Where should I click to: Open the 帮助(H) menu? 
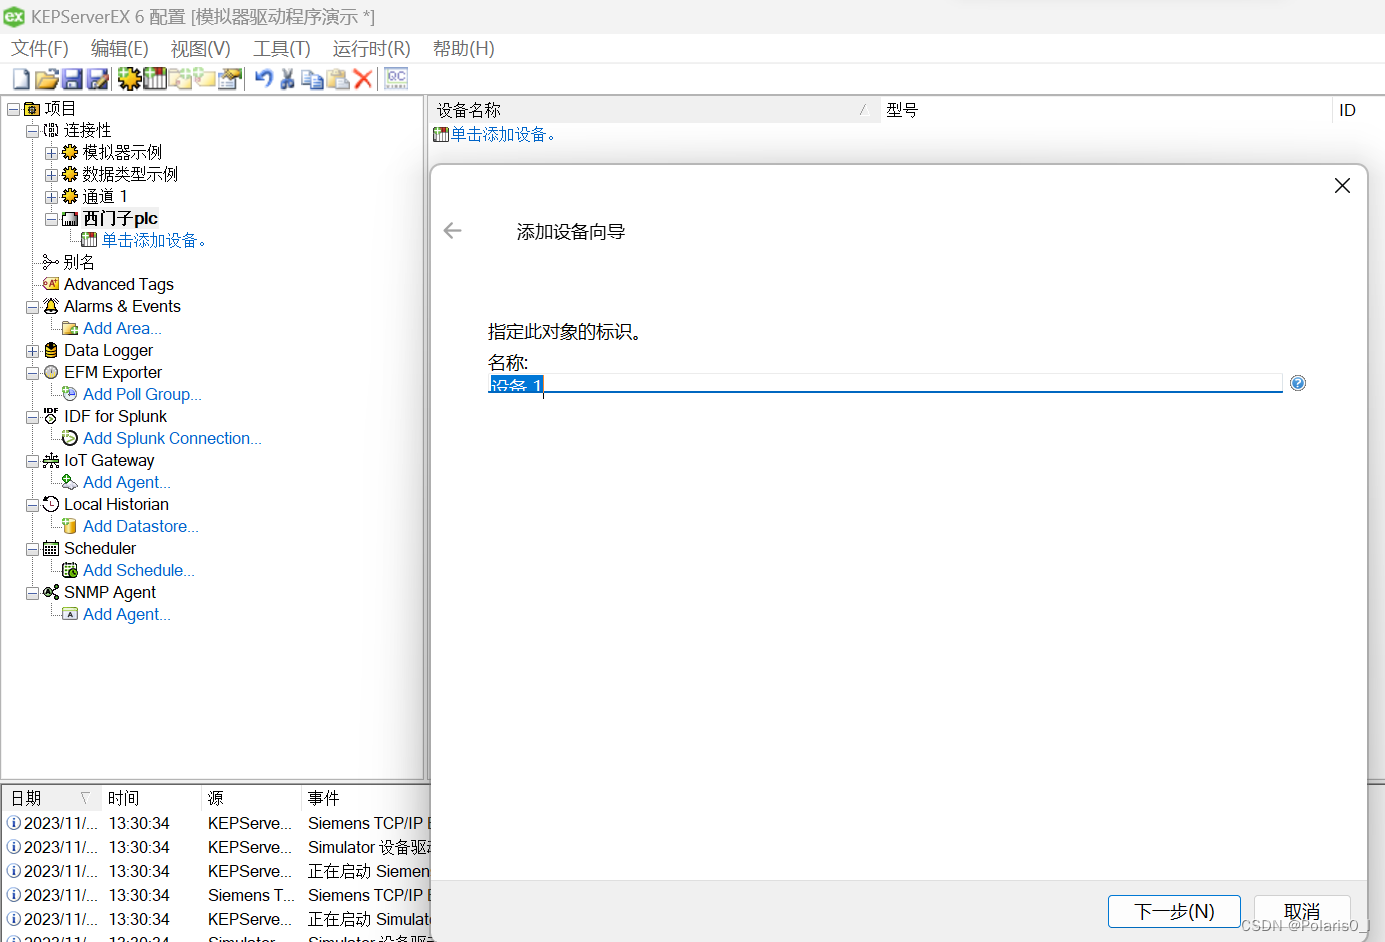point(463,48)
